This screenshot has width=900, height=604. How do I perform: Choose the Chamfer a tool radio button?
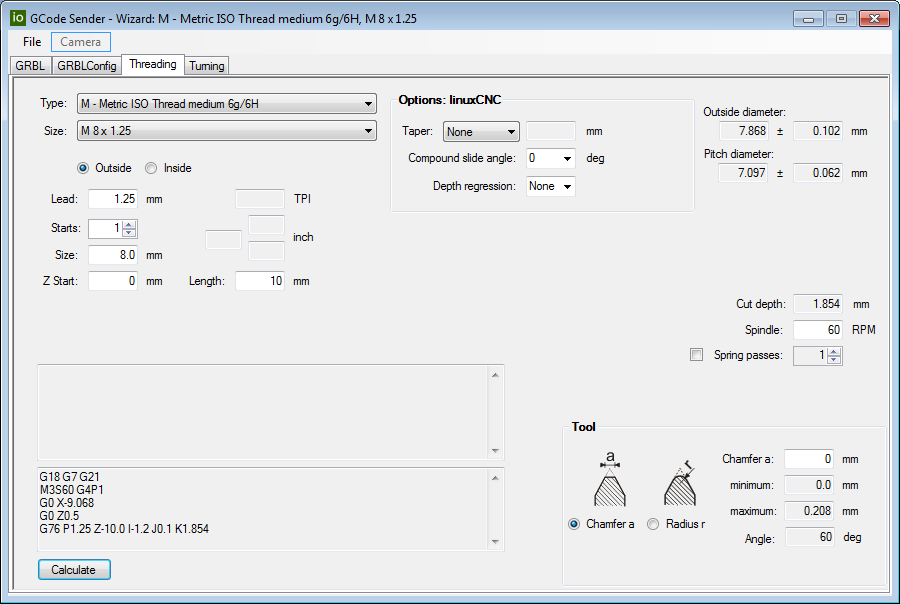point(574,524)
